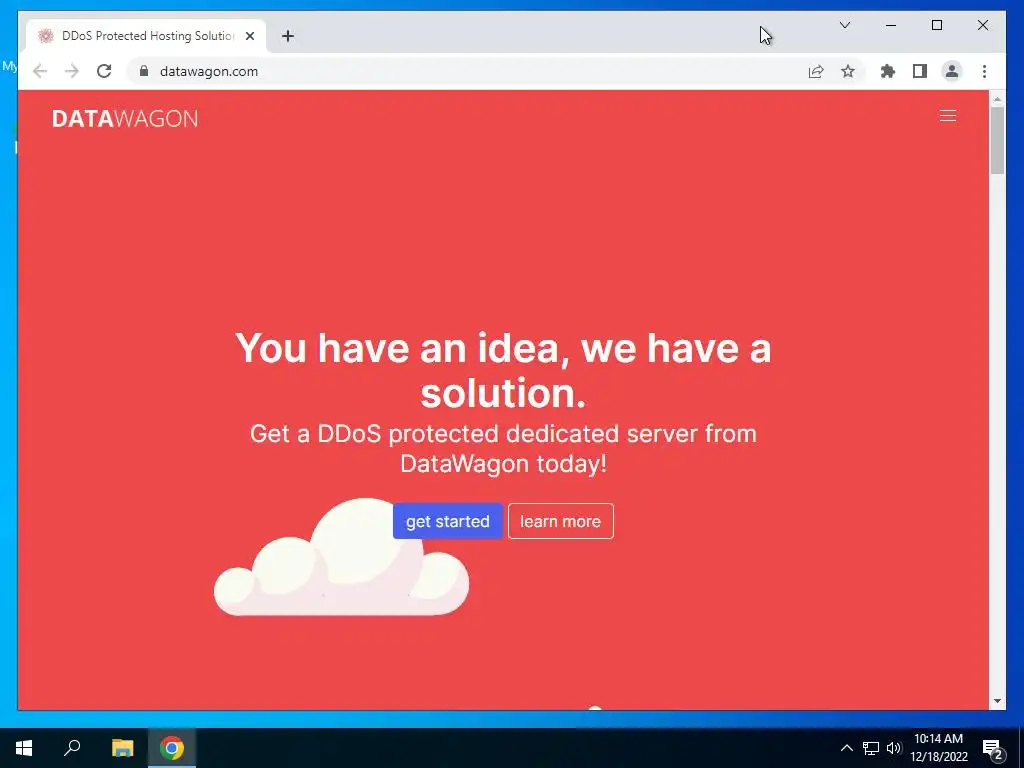
Task: Expand the tab search chevron
Action: [x=844, y=25]
